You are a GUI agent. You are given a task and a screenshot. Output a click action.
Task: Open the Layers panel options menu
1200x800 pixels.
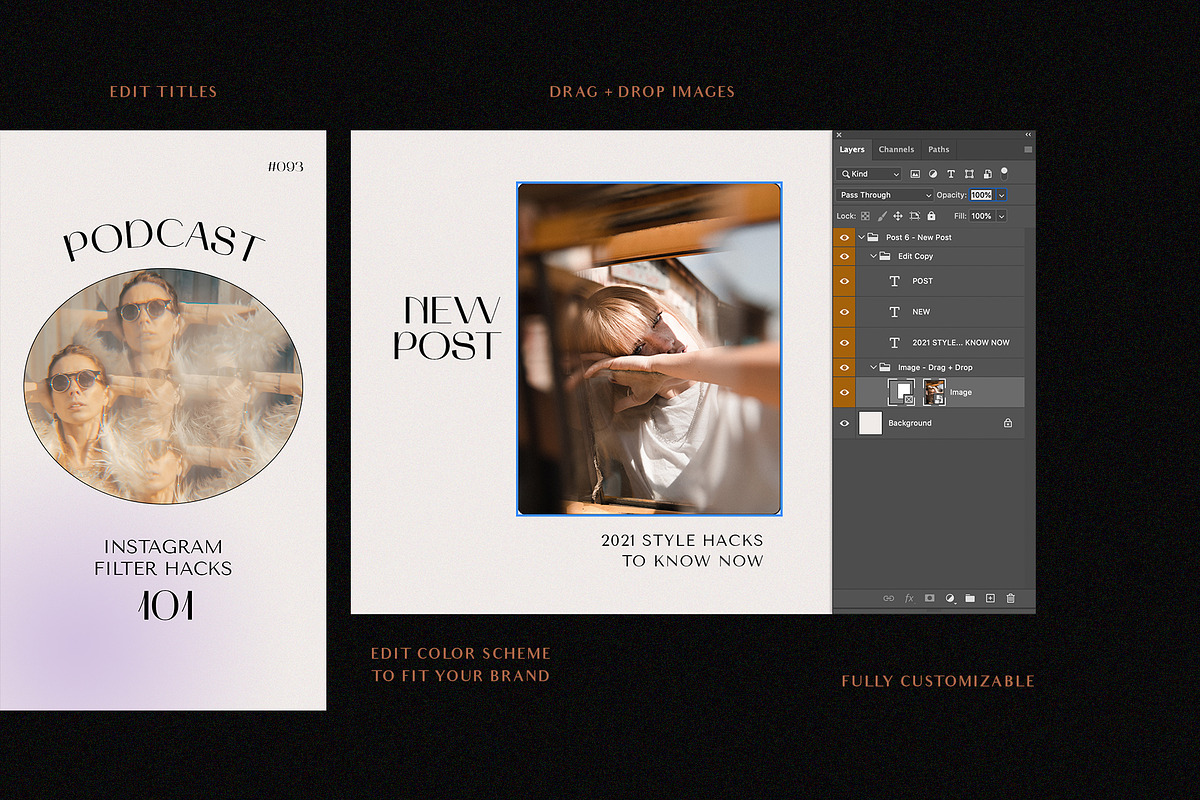1028,149
